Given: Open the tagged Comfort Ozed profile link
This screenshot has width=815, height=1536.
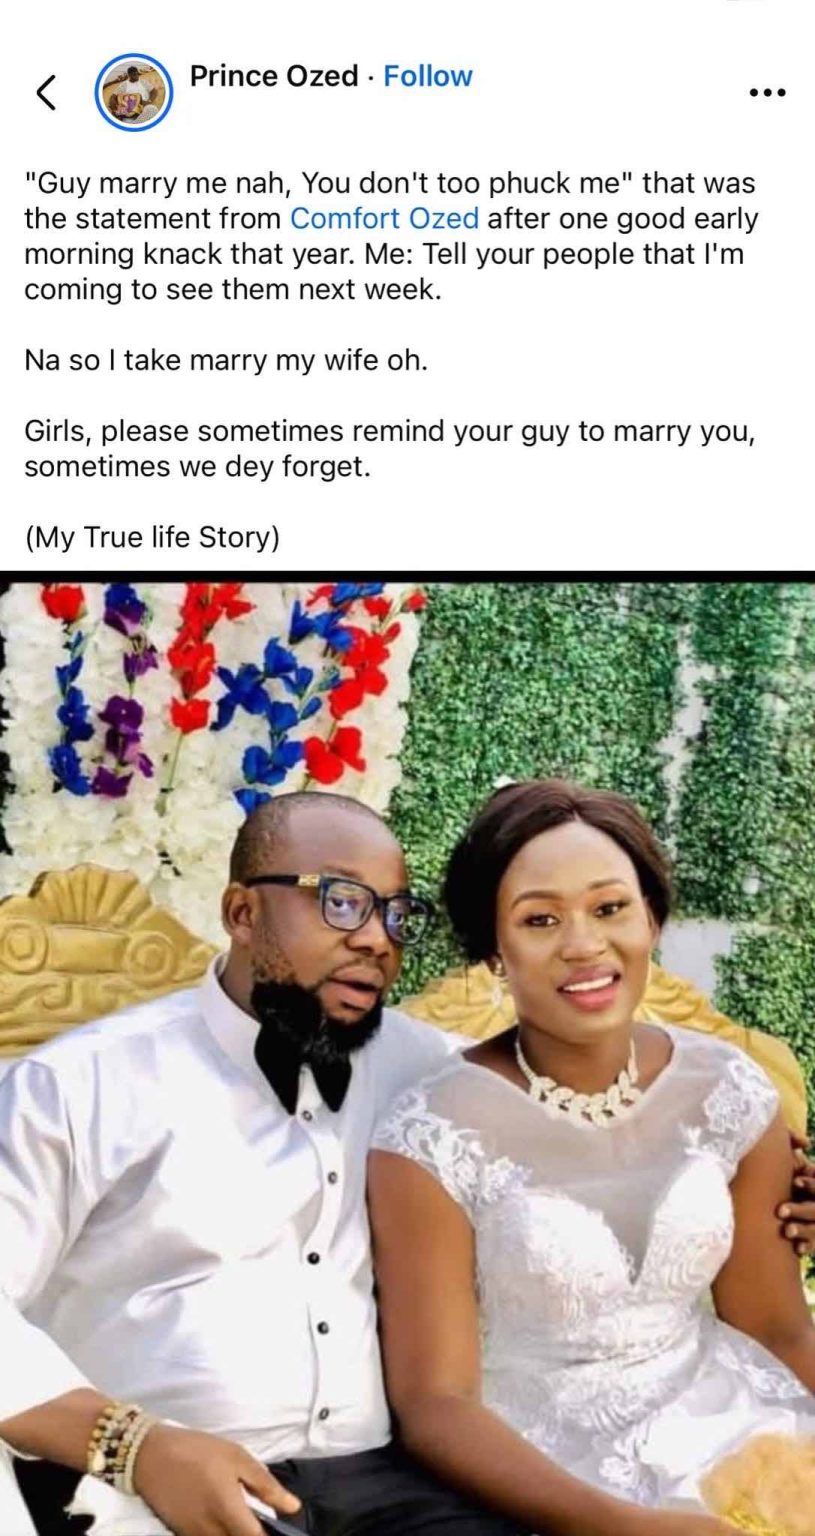Looking at the screenshot, I should (384, 219).
